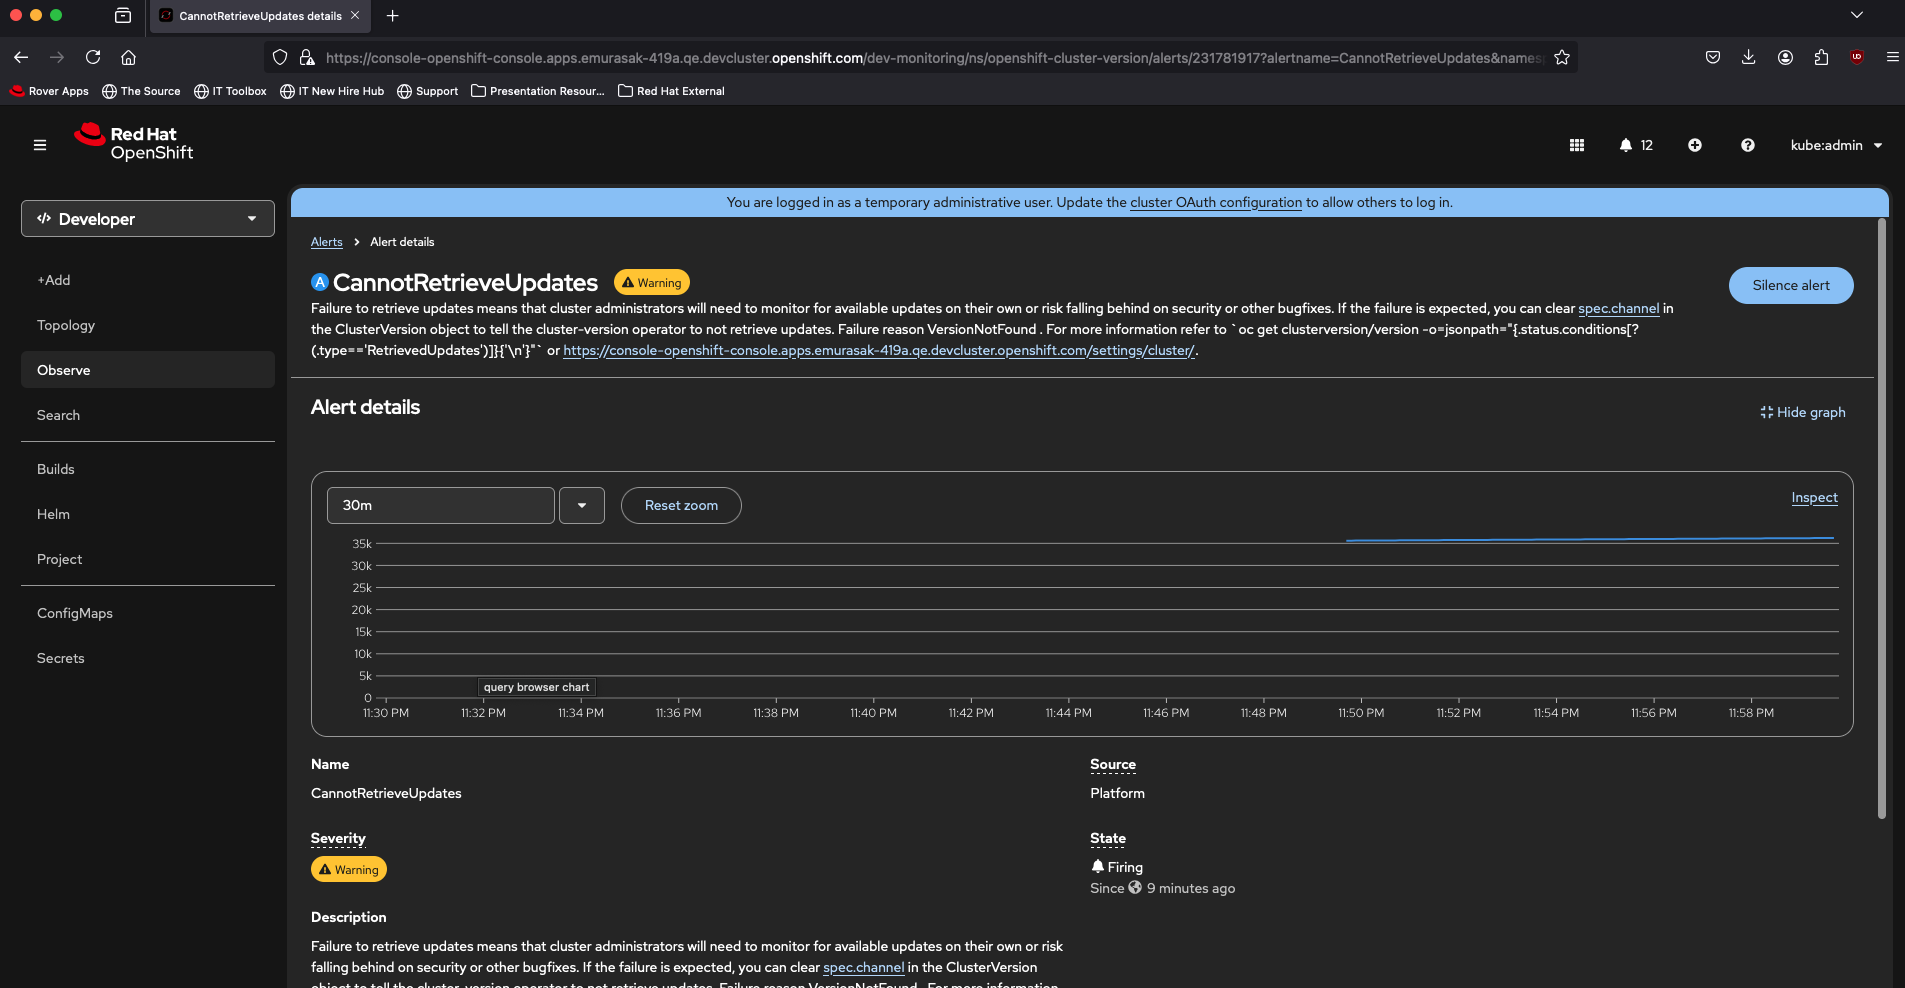Screen dimensions: 1905x988
Task: Open the Firefox application menu
Action: click(1893, 57)
